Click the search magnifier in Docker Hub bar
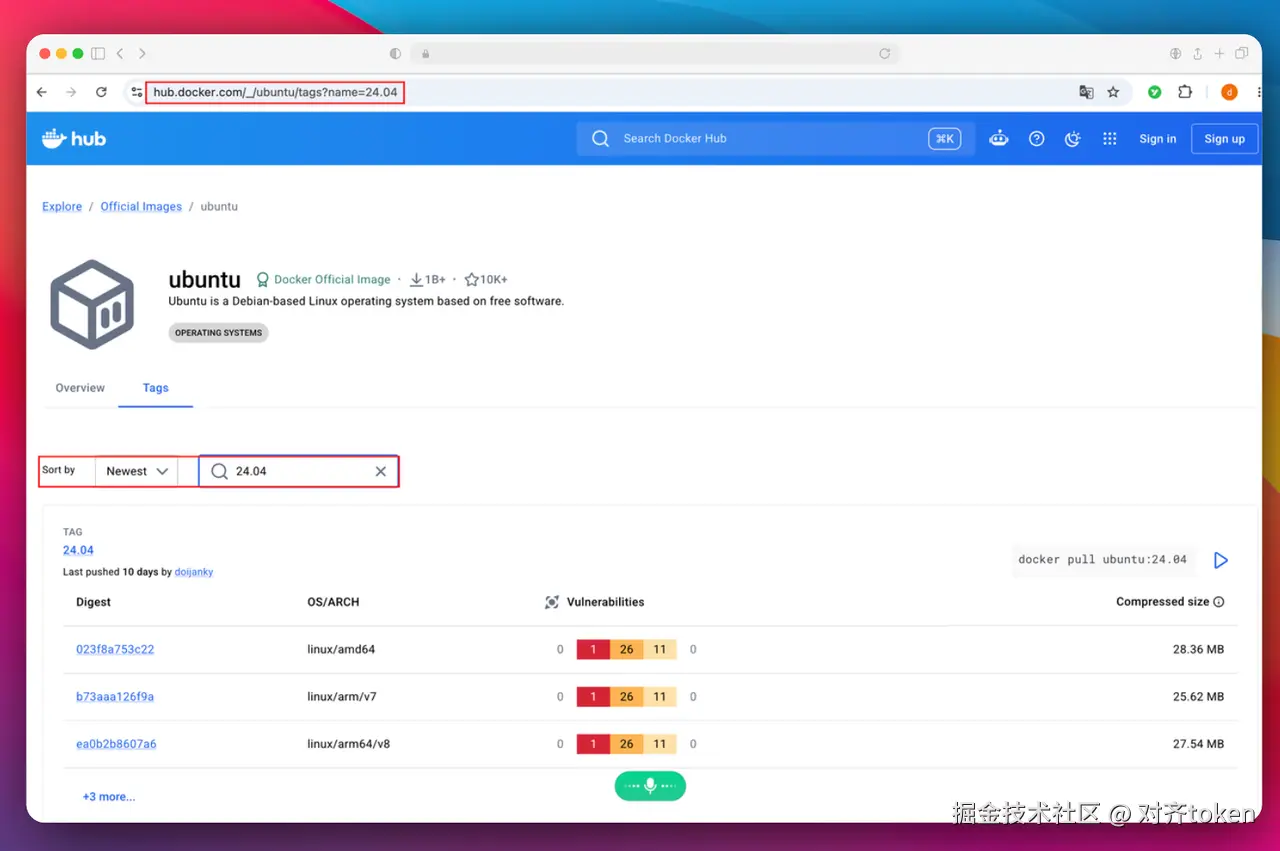 click(600, 139)
